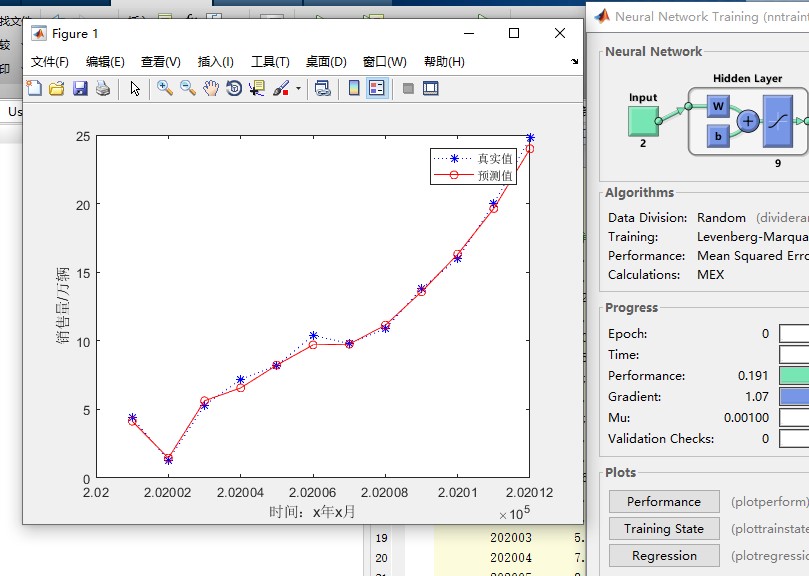Select the Zoom Out tool
Screen dimensions: 809x576
[186, 88]
